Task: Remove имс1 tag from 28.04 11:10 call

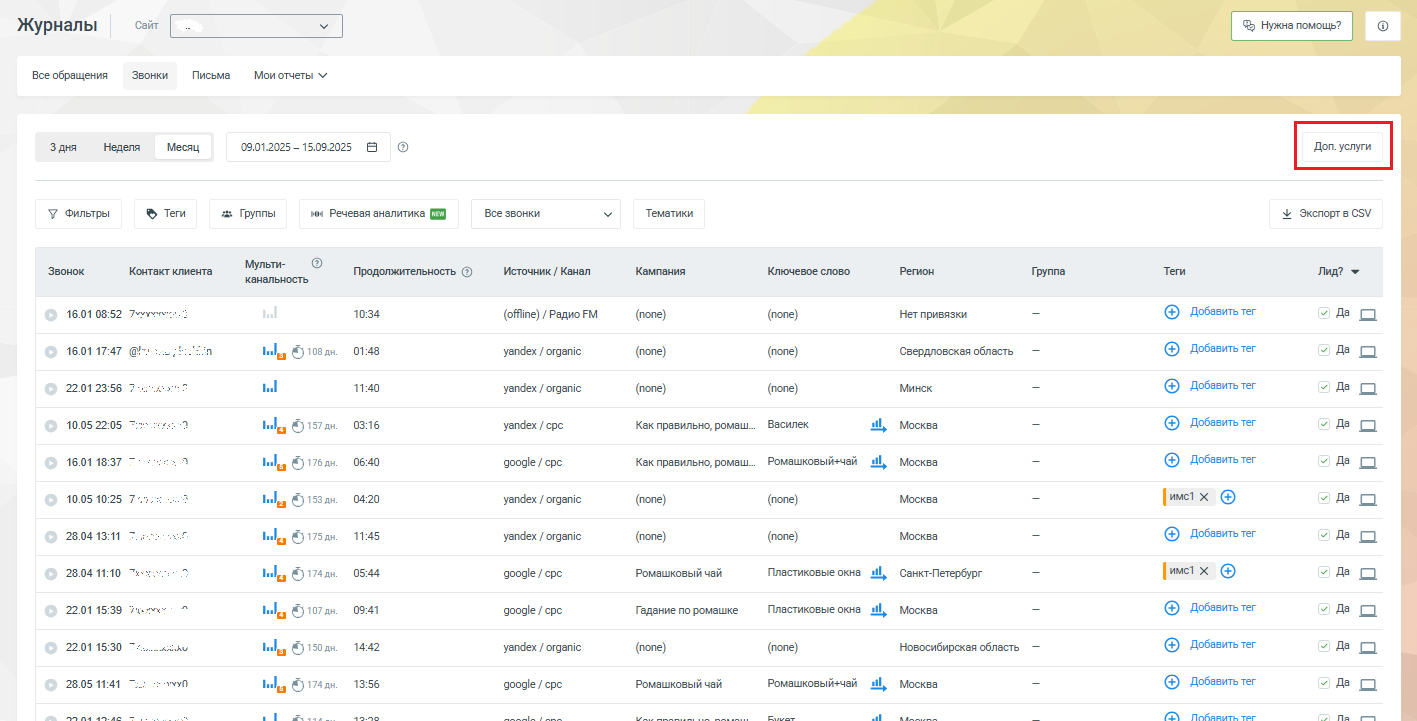Action: click(x=1204, y=571)
